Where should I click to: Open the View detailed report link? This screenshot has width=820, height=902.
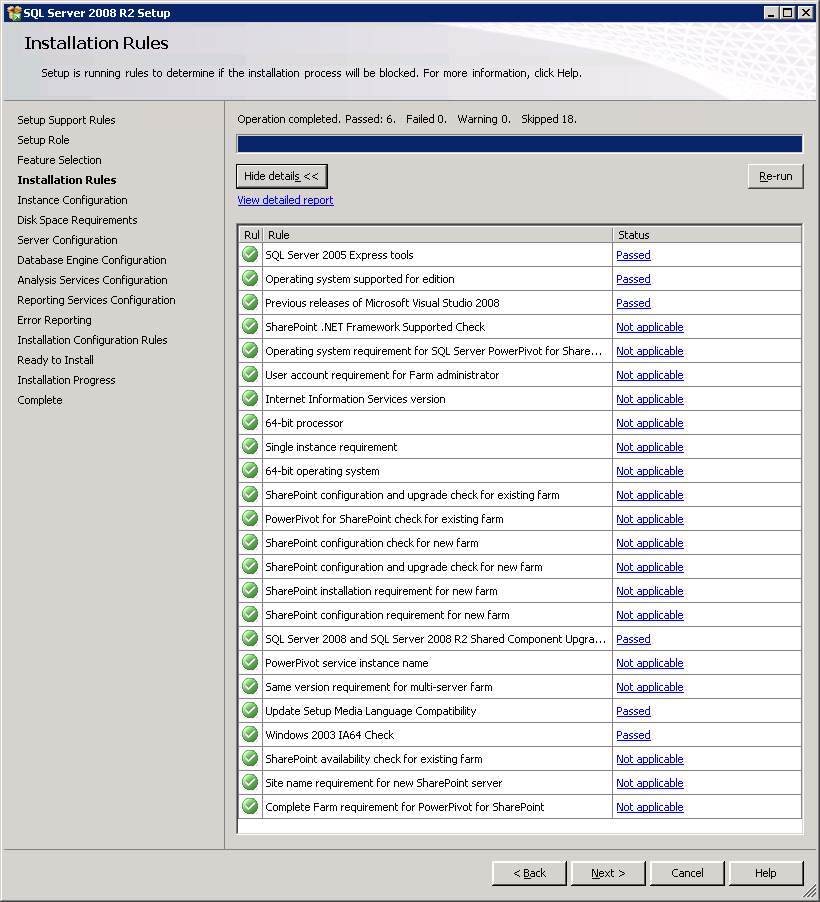285,200
